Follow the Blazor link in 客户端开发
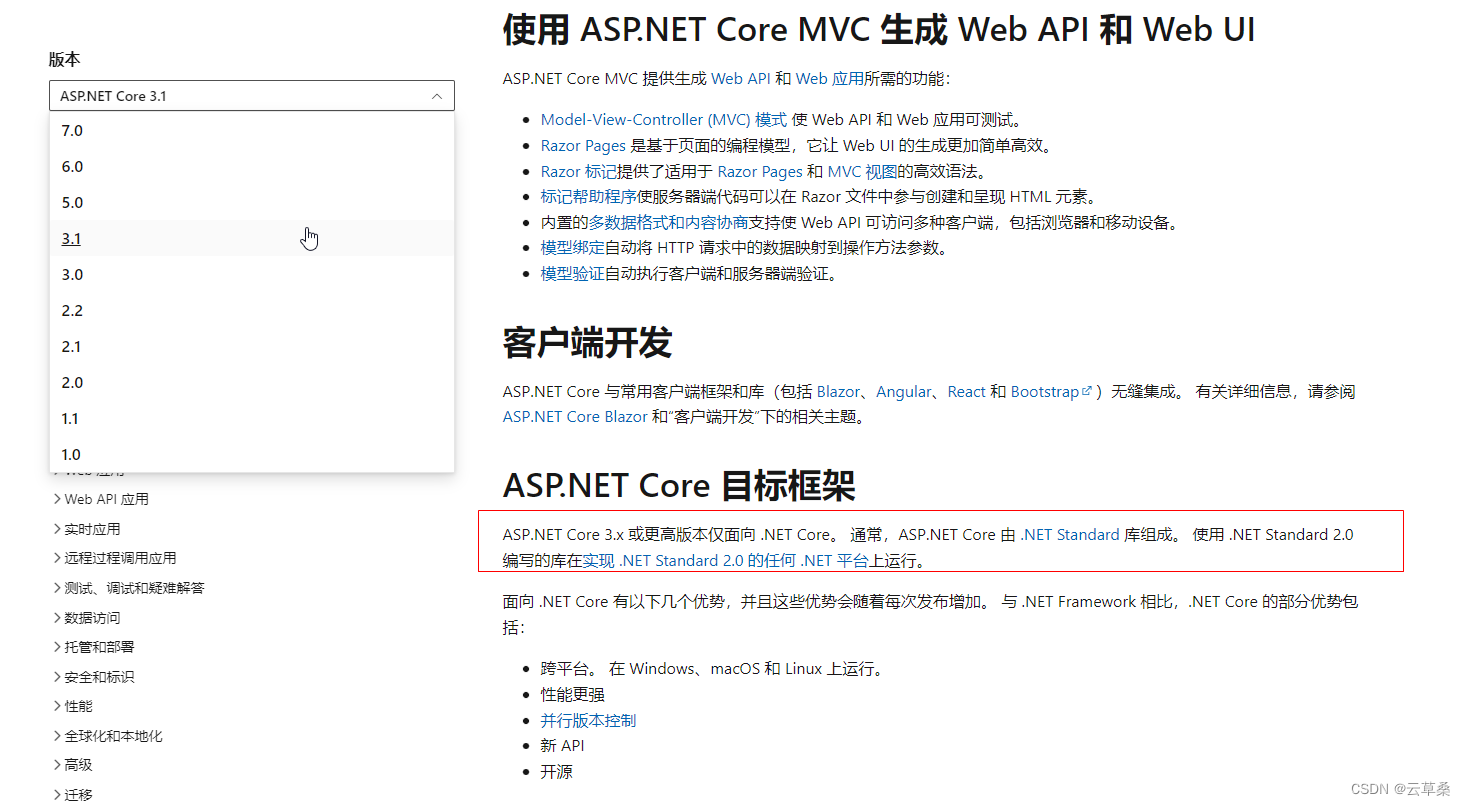This screenshot has width=1466, height=806. coord(838,392)
